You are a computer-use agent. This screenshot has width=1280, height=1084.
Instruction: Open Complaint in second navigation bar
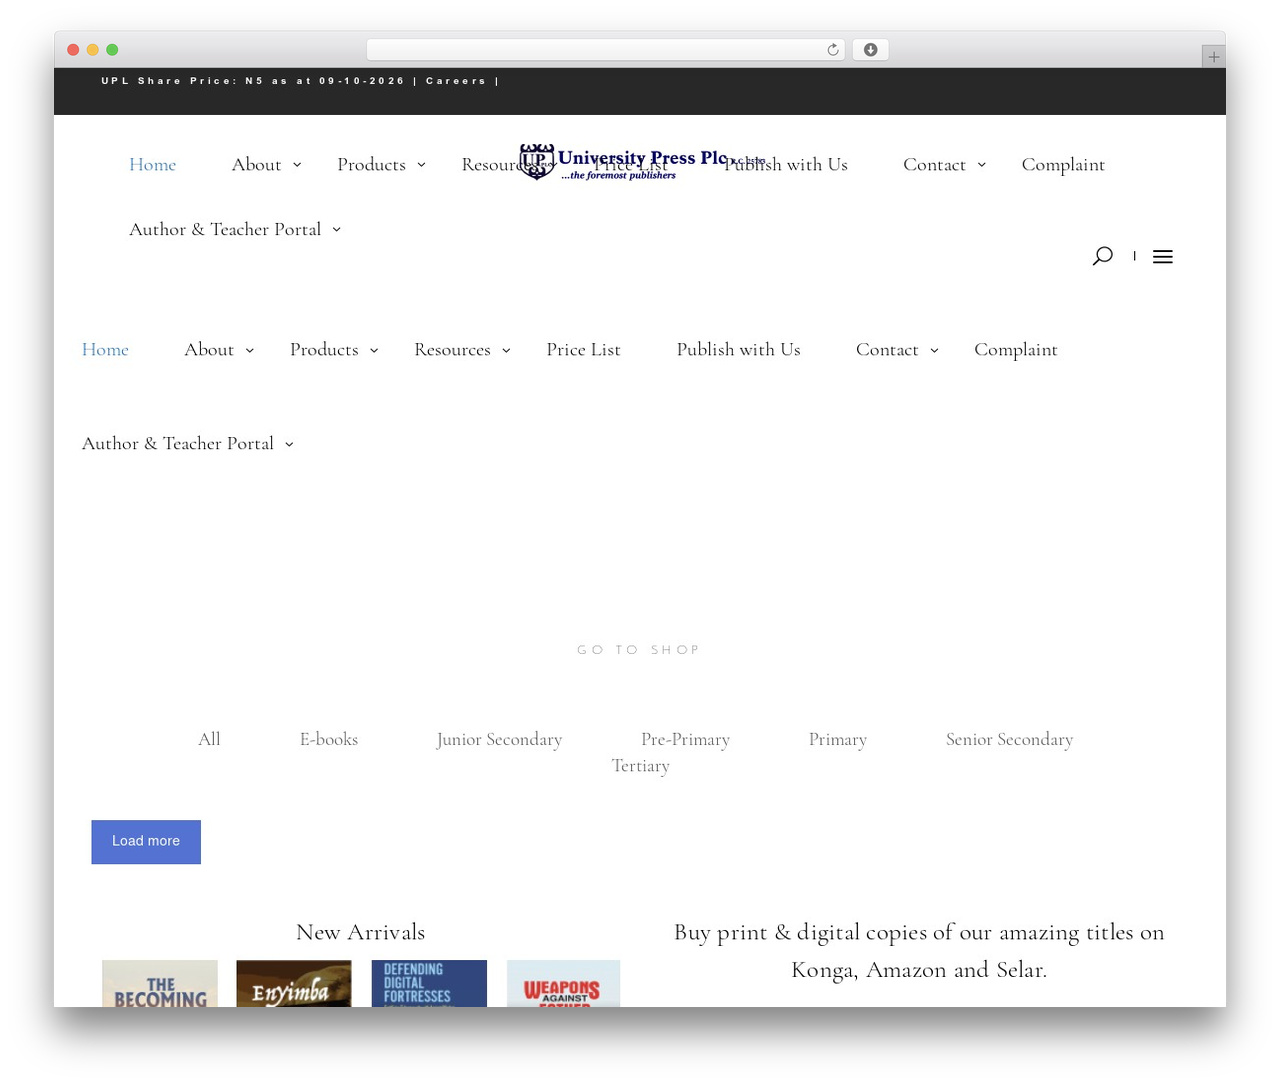(x=1016, y=350)
